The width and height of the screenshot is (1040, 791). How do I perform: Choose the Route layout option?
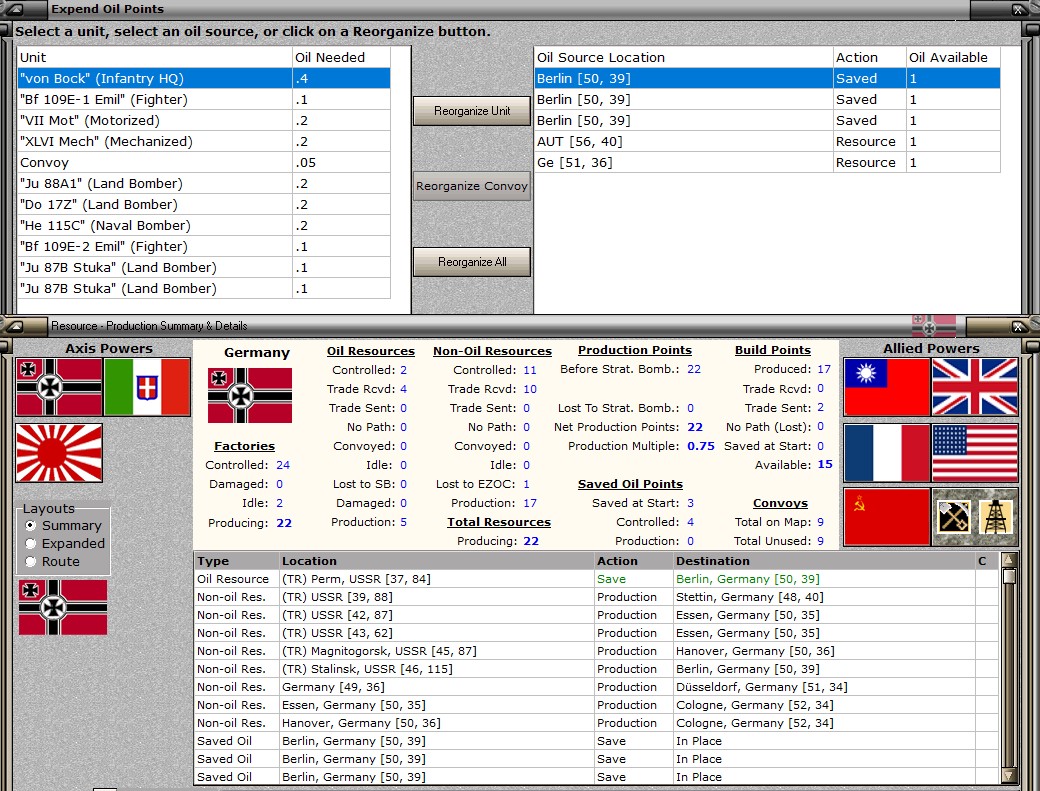(31, 562)
